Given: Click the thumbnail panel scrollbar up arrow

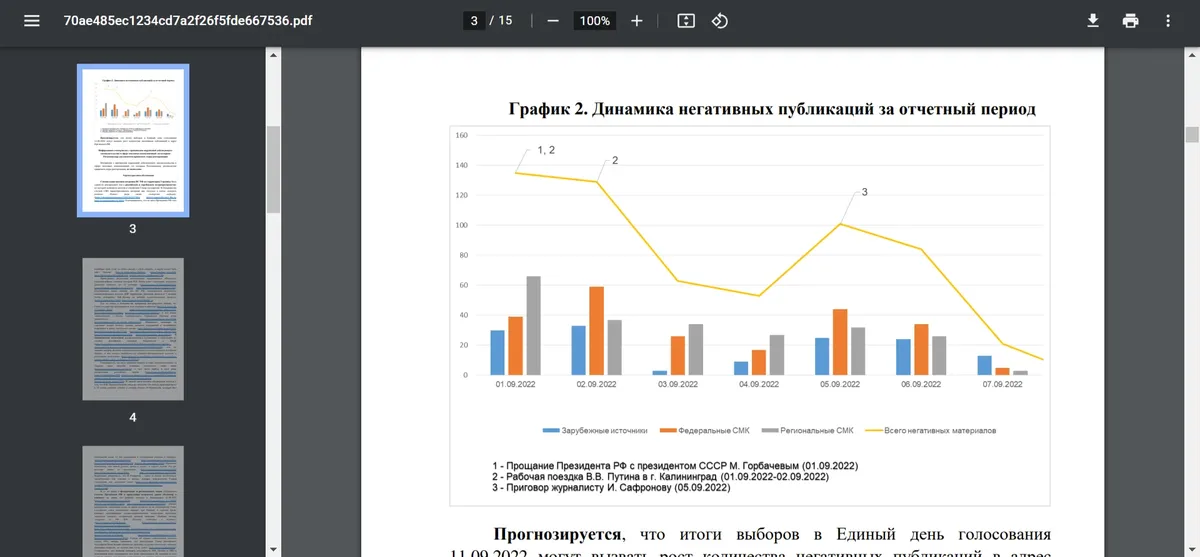Looking at the screenshot, I should pos(273,53).
